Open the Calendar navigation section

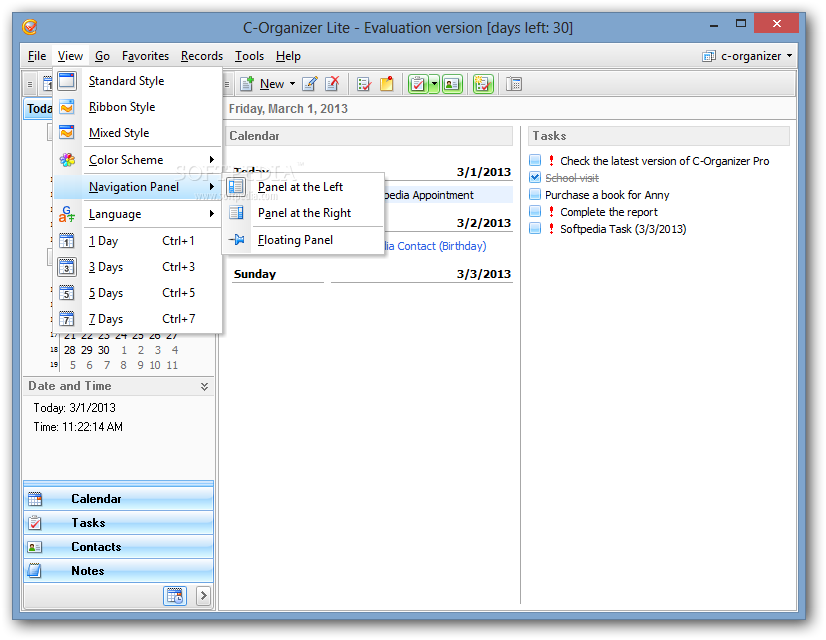click(x=119, y=498)
